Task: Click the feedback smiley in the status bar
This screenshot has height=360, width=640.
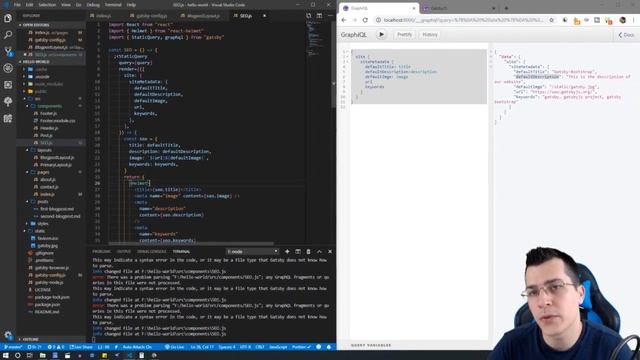Action: pyautogui.click(x=319, y=347)
